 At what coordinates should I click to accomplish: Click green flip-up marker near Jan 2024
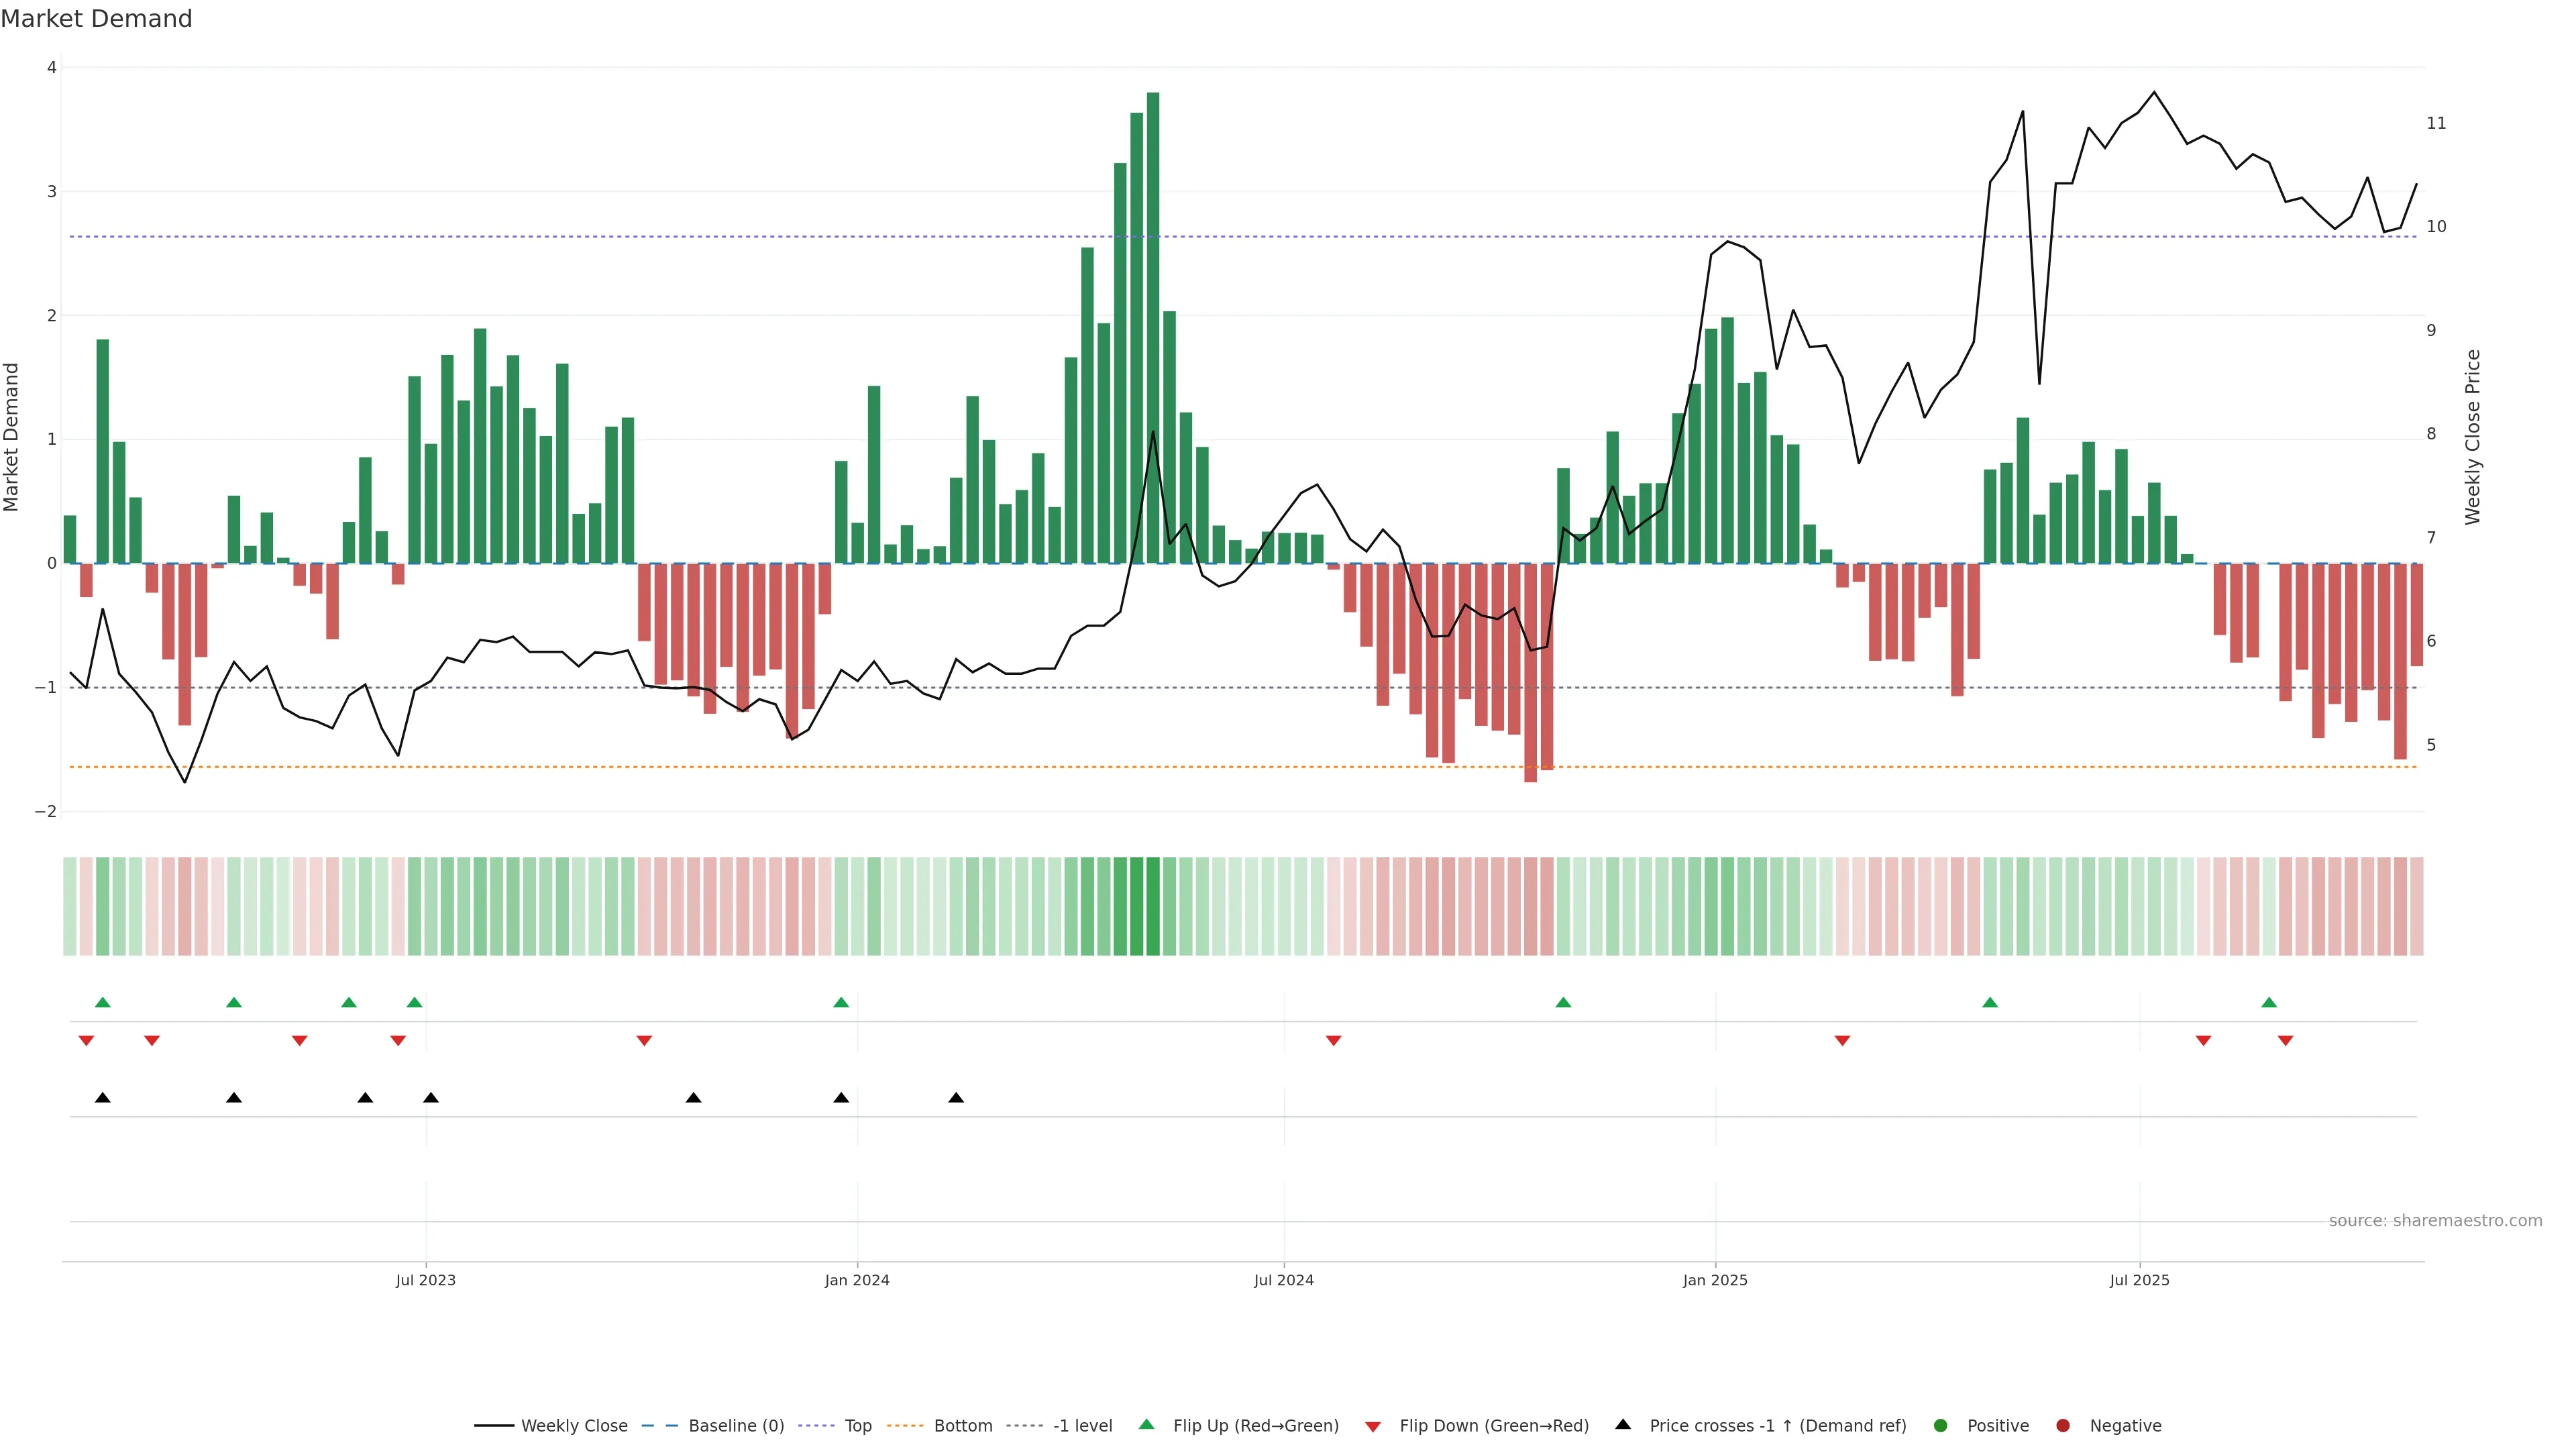(x=841, y=1003)
